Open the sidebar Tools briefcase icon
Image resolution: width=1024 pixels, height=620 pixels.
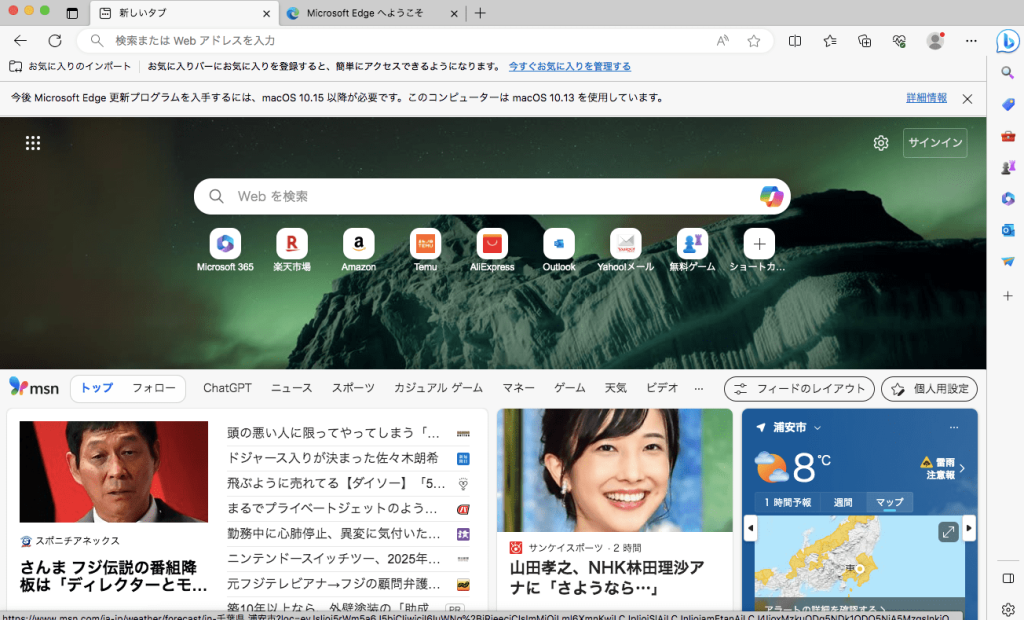point(1008,136)
